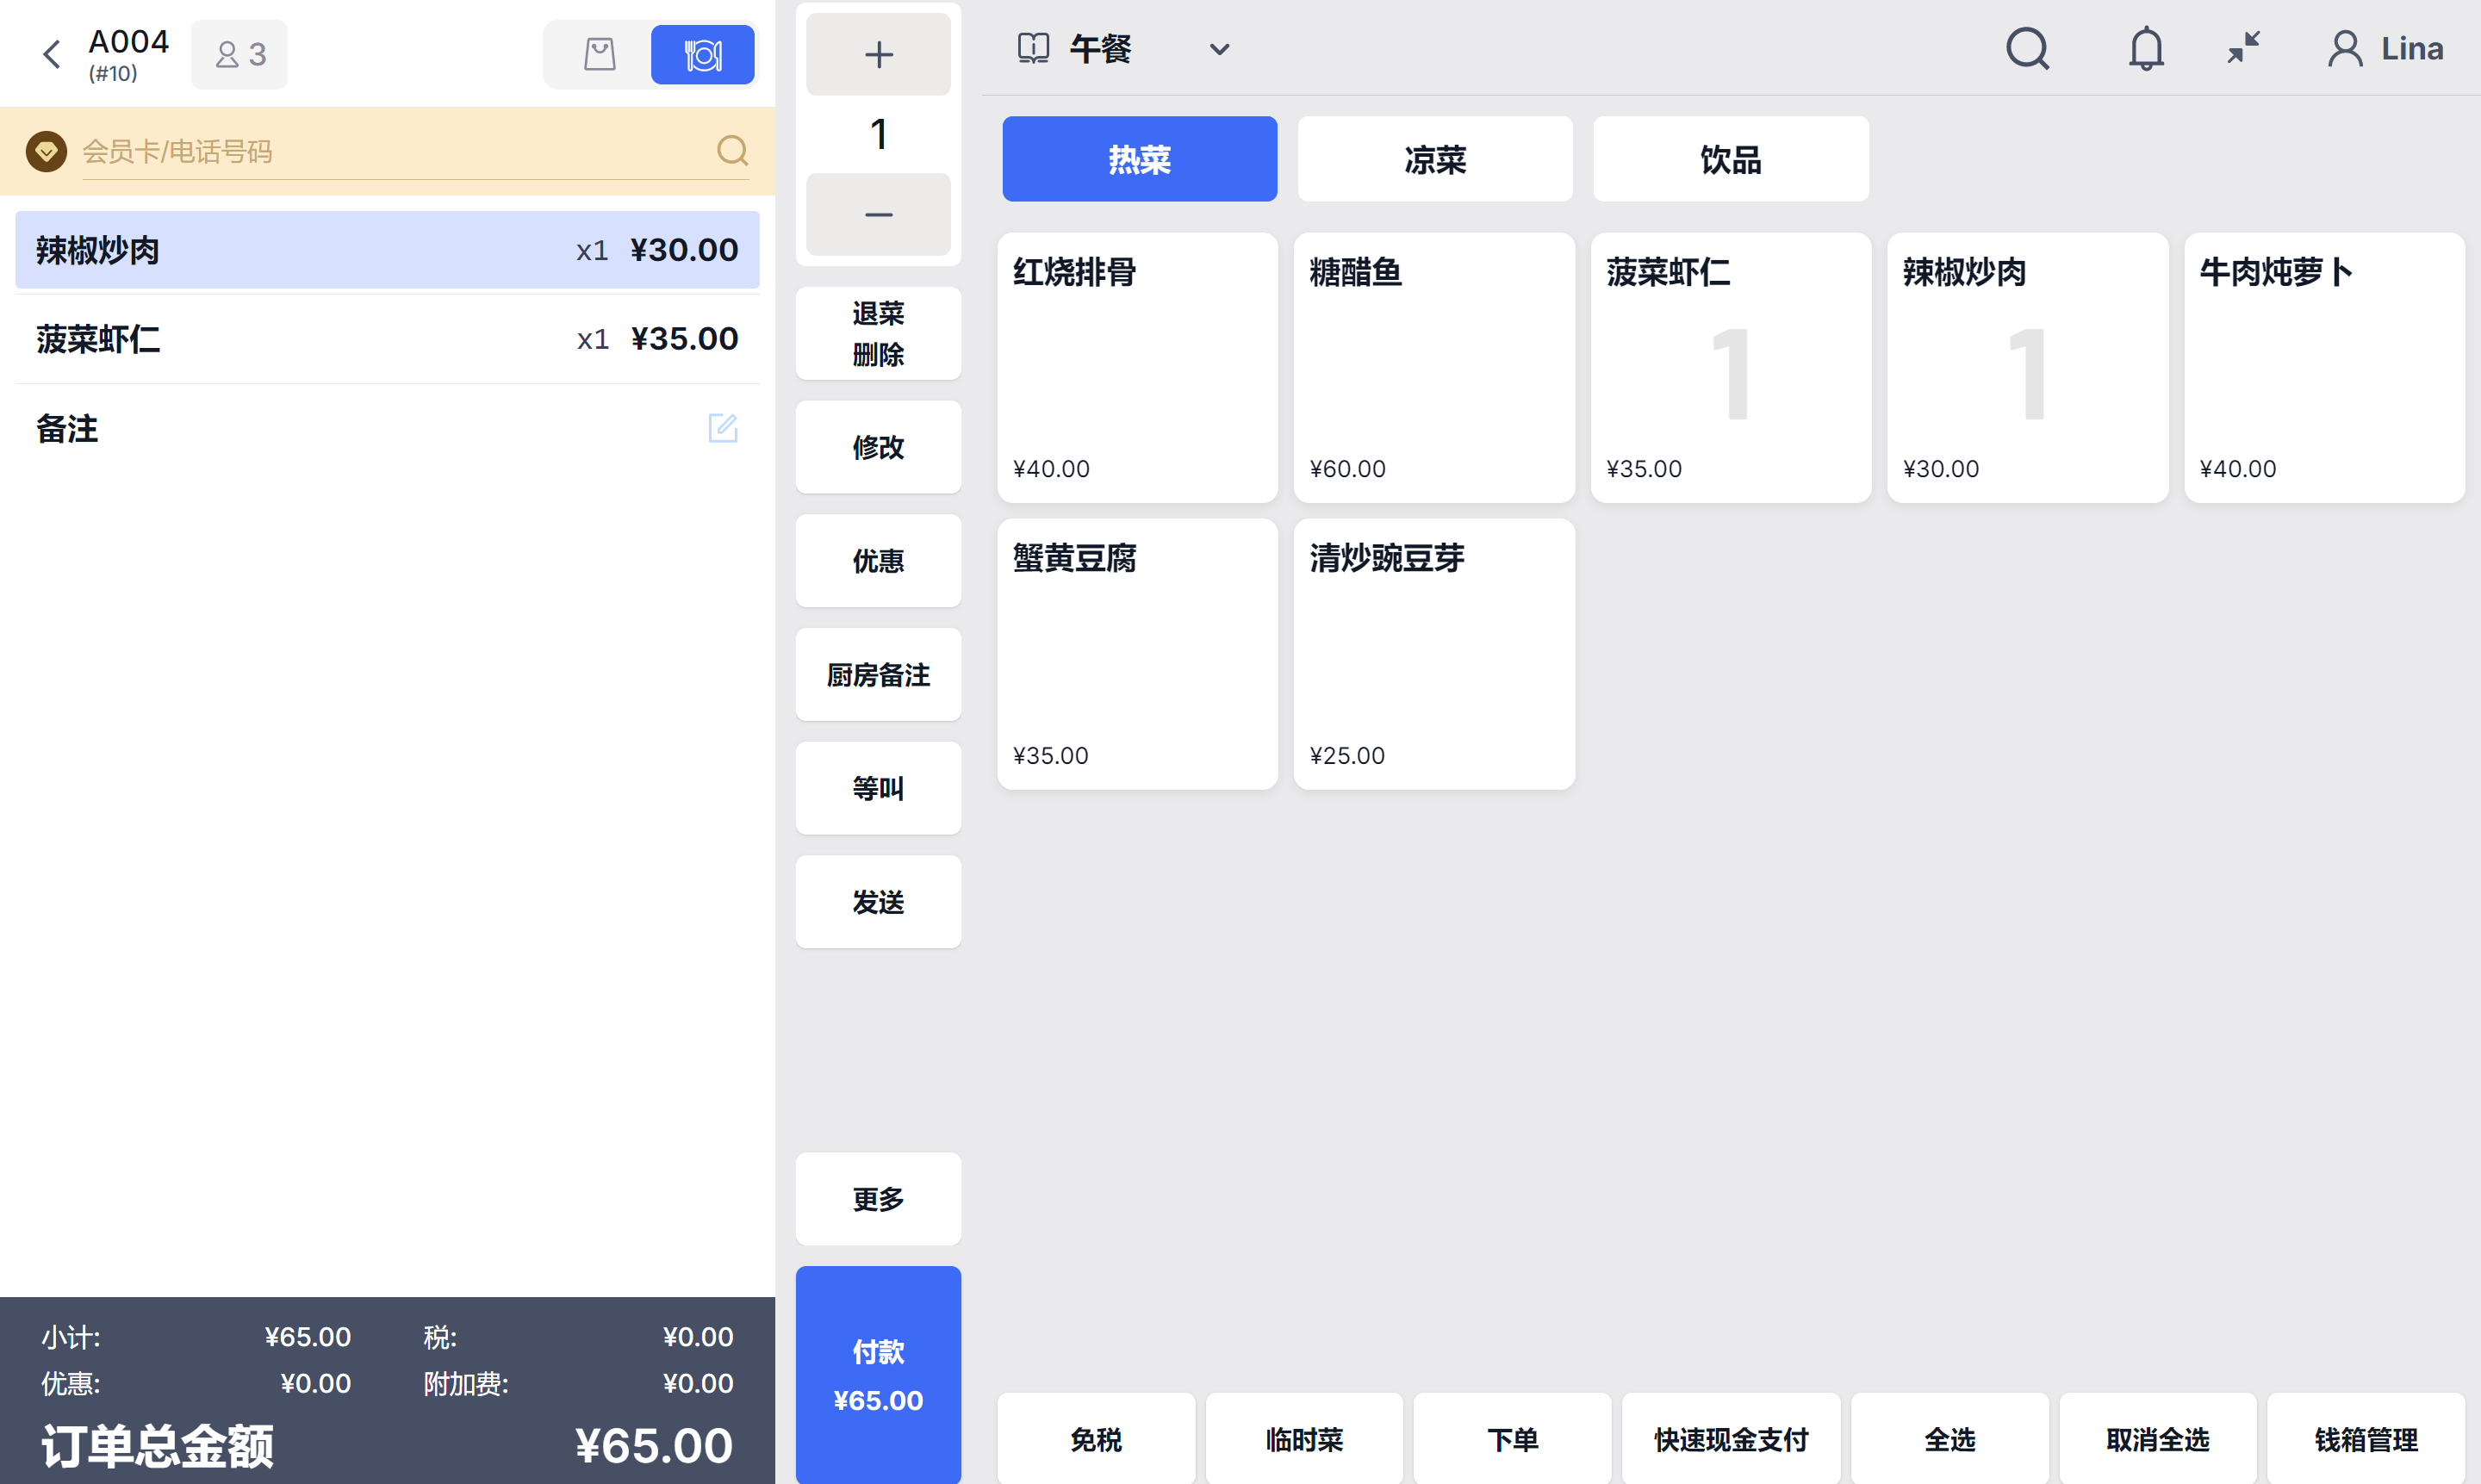Click the 退菜 删除 button
The height and width of the screenshot is (1484, 2481).
[x=878, y=333]
